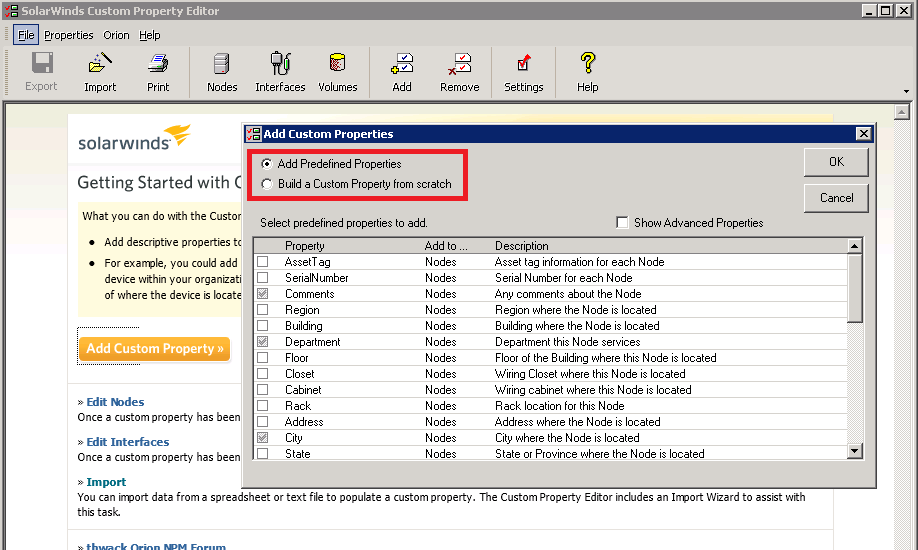The width and height of the screenshot is (918, 550).
Task: Click the text 'State or Province where the Node is located'
Action: point(600,453)
